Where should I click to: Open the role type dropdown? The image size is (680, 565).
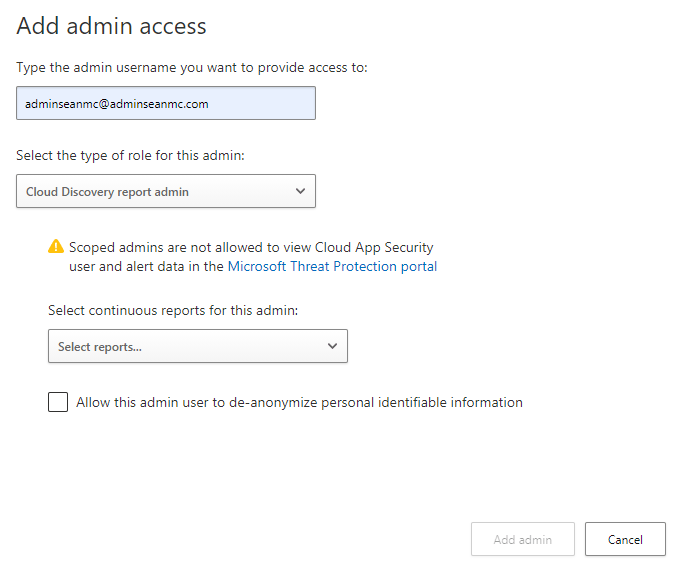pyautogui.click(x=165, y=191)
